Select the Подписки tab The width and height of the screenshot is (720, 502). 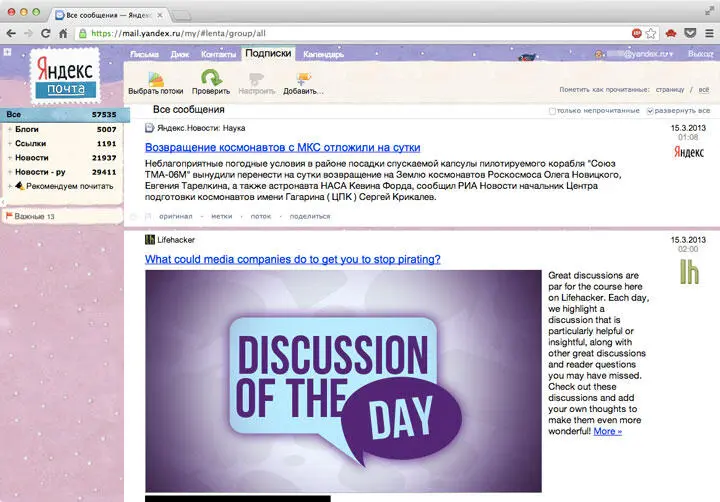(x=268, y=53)
